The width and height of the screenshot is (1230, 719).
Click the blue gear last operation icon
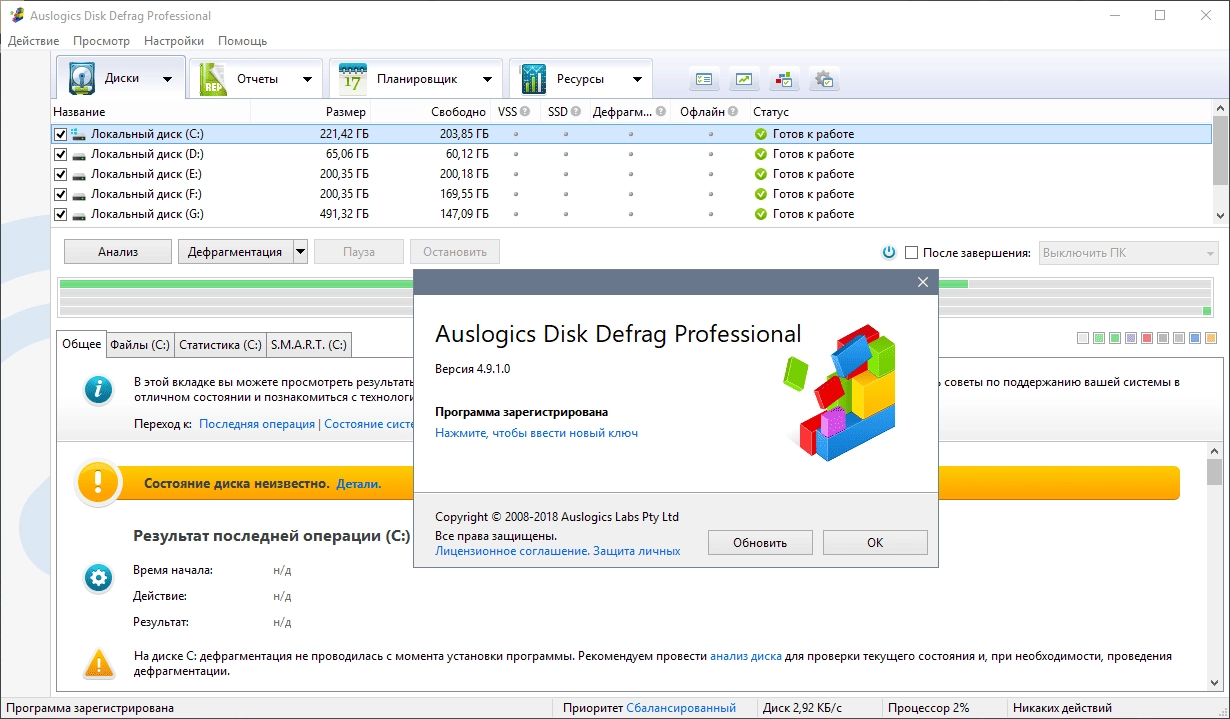pos(97,577)
